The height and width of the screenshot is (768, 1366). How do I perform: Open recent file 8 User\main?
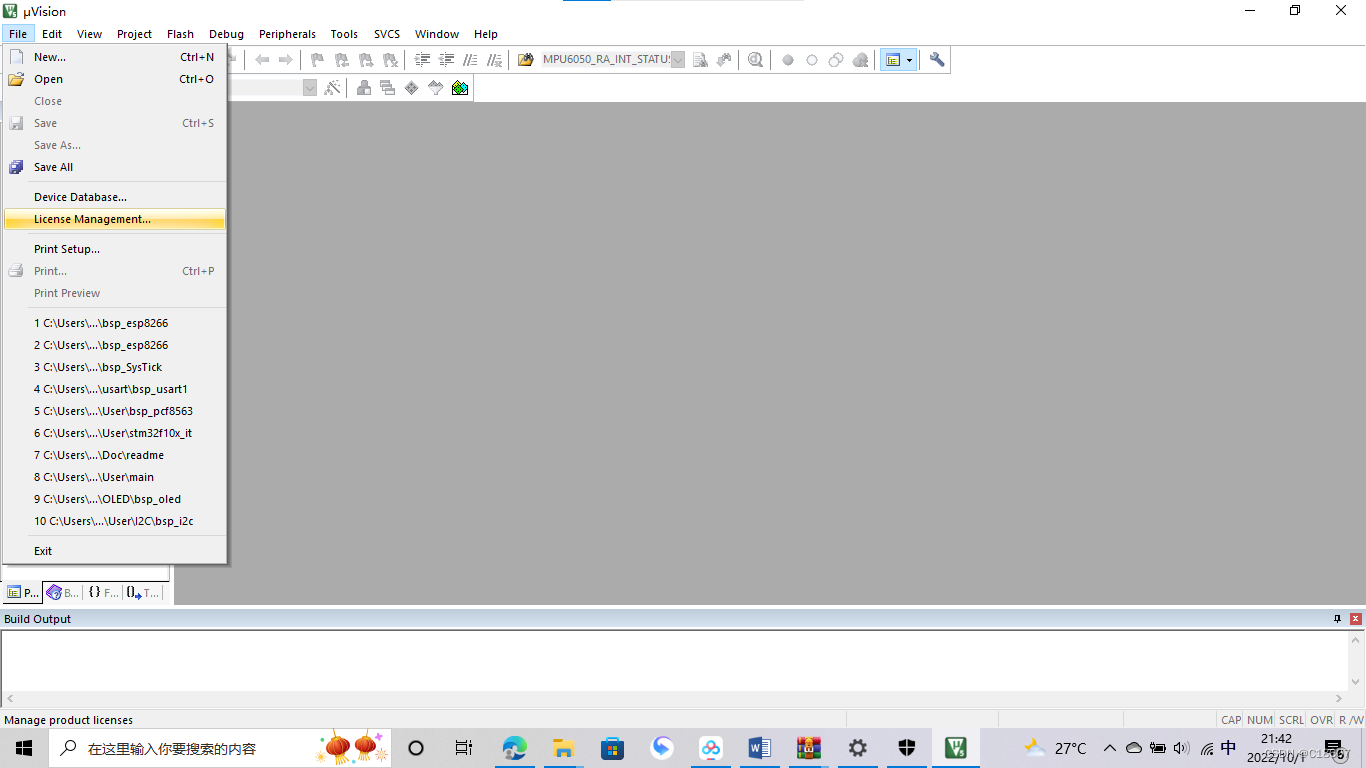[115, 477]
